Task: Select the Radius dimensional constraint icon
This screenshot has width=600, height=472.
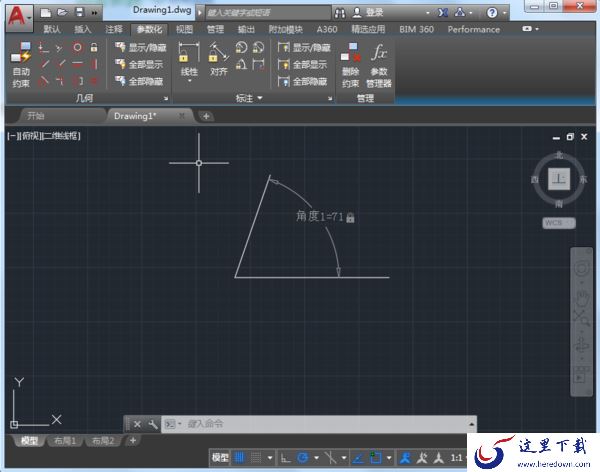Action: coord(241,47)
